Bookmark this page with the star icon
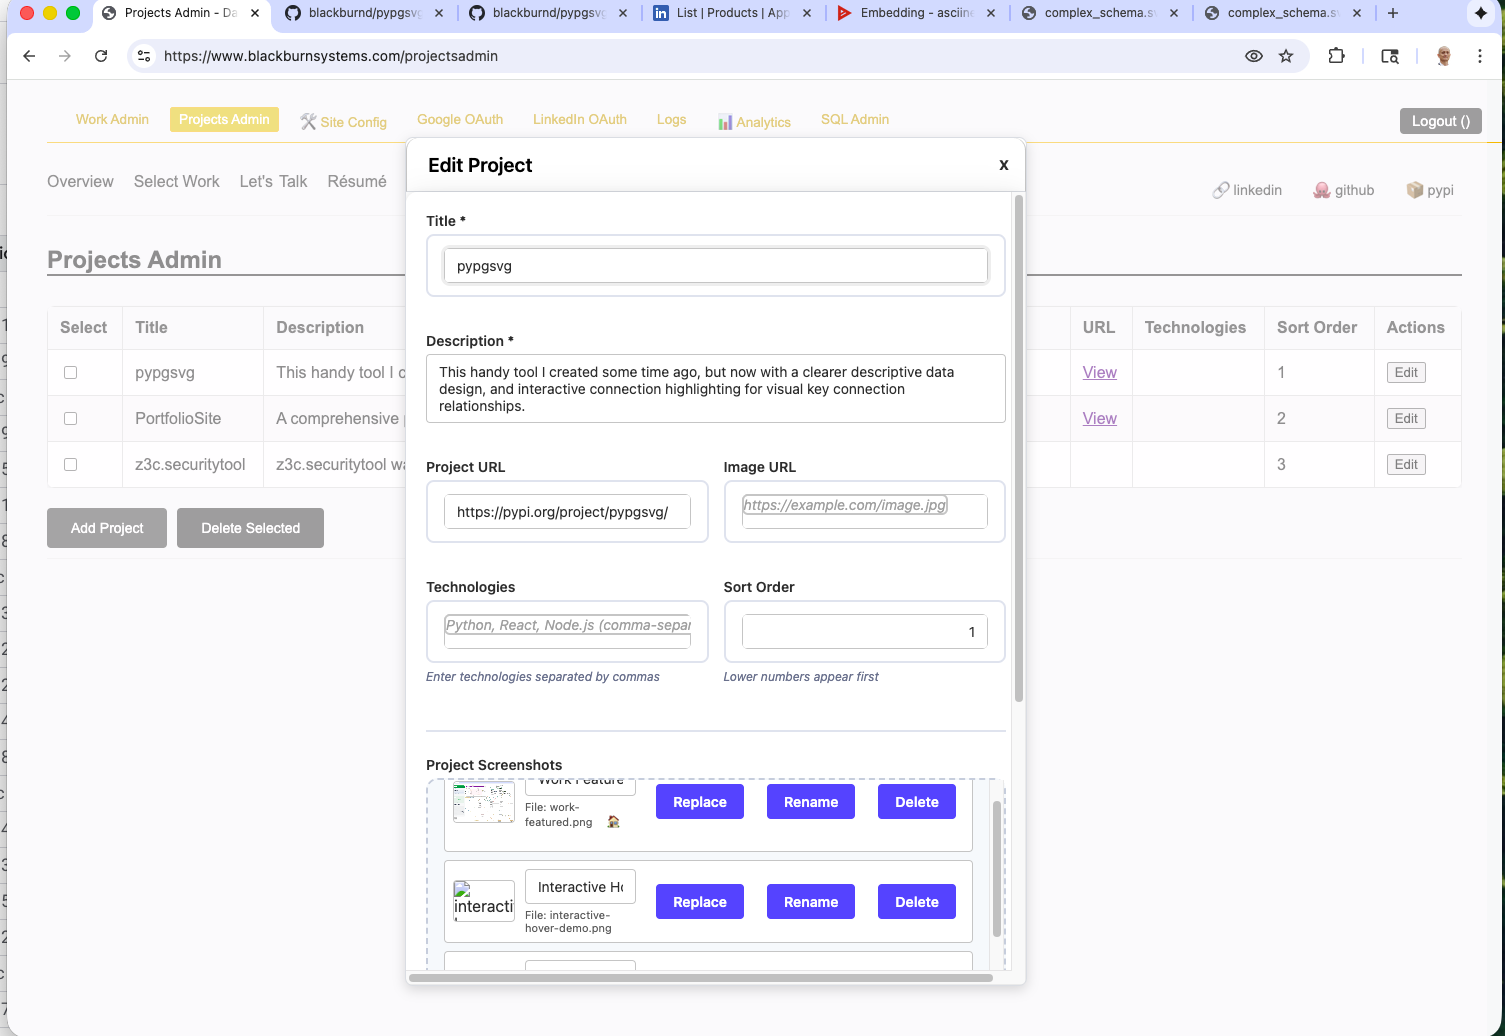1505x1036 pixels. pos(1286,56)
